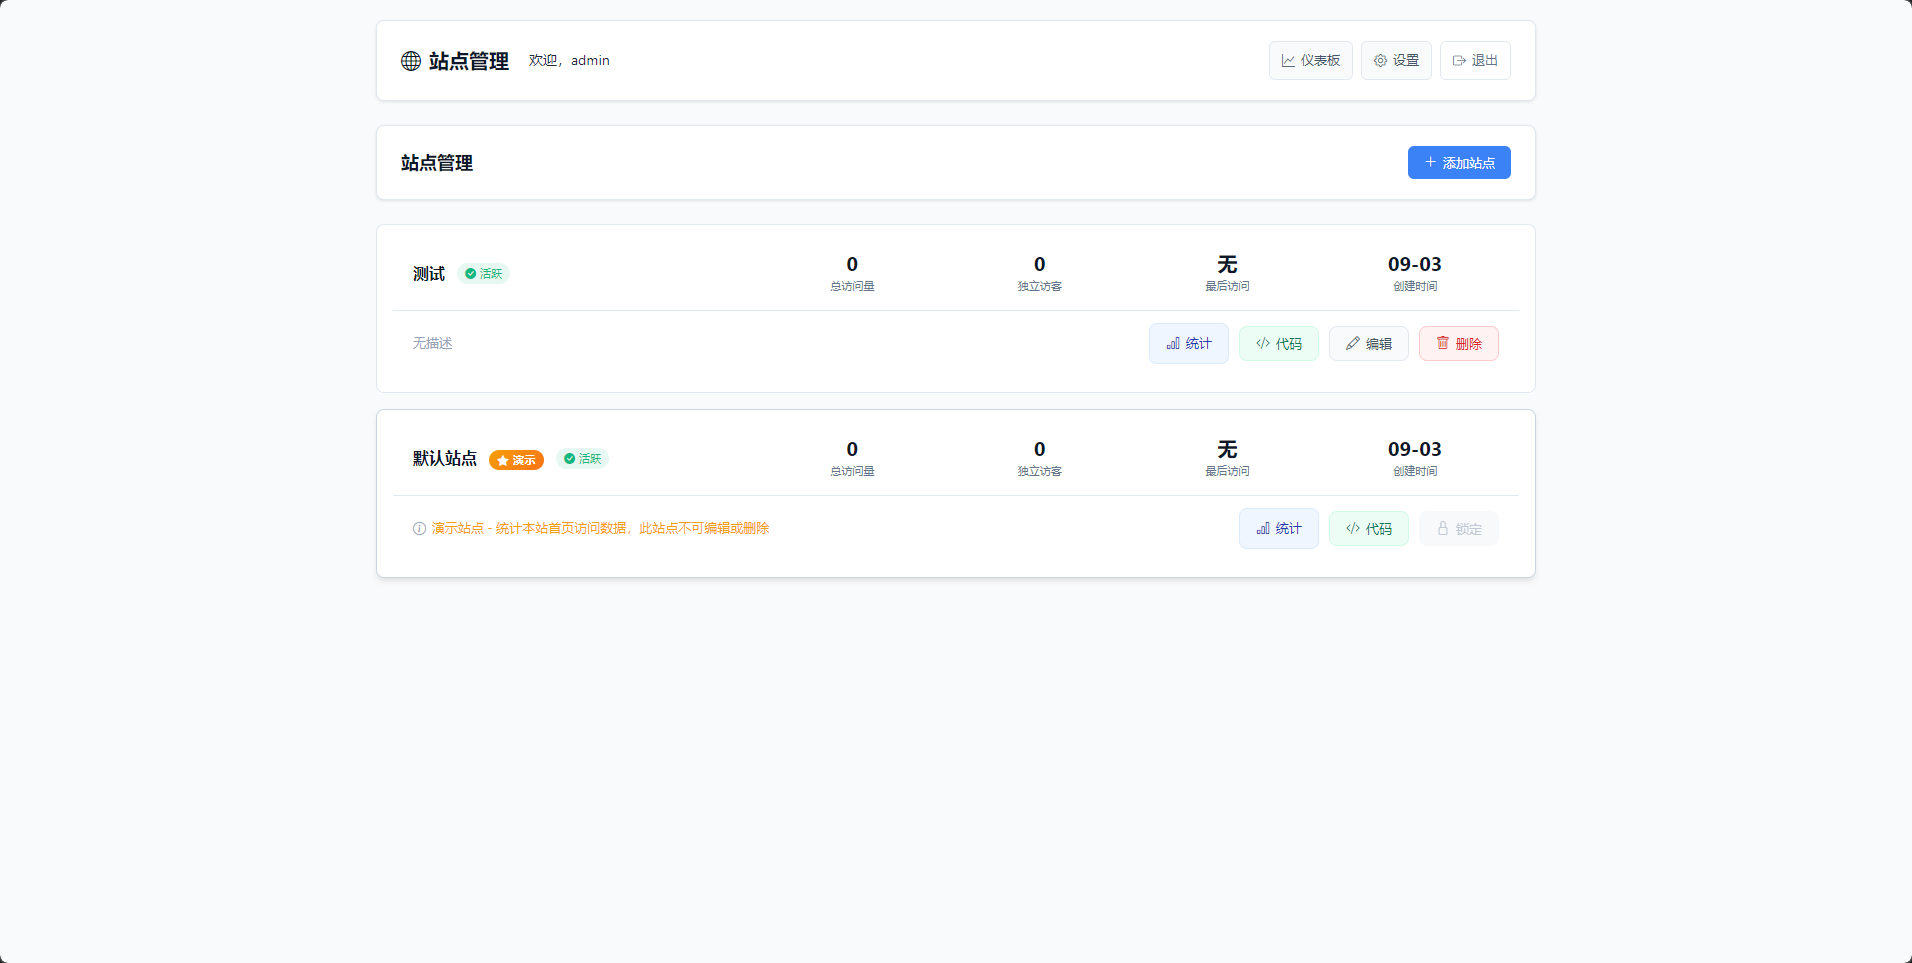Edit the 测试 site via 编辑 button
Screen dimensions: 1912x963
tap(1369, 344)
